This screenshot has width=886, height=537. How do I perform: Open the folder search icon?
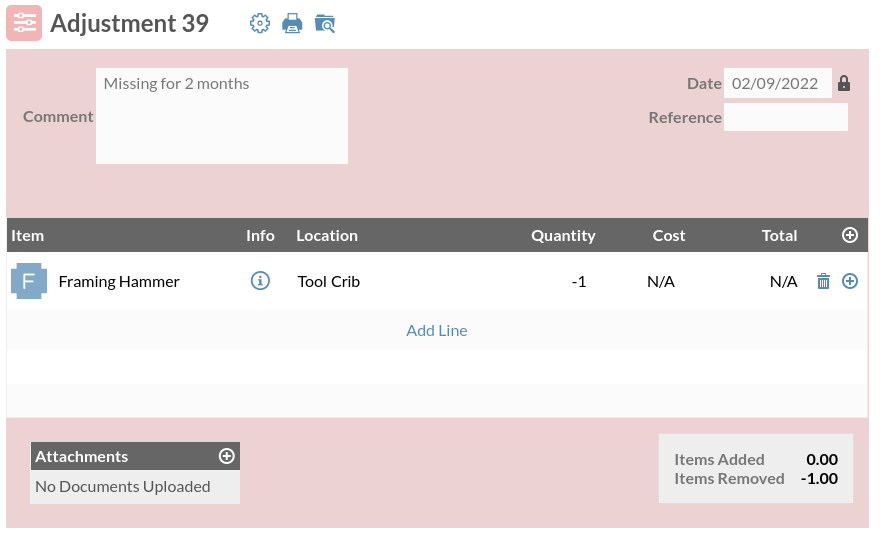click(325, 23)
